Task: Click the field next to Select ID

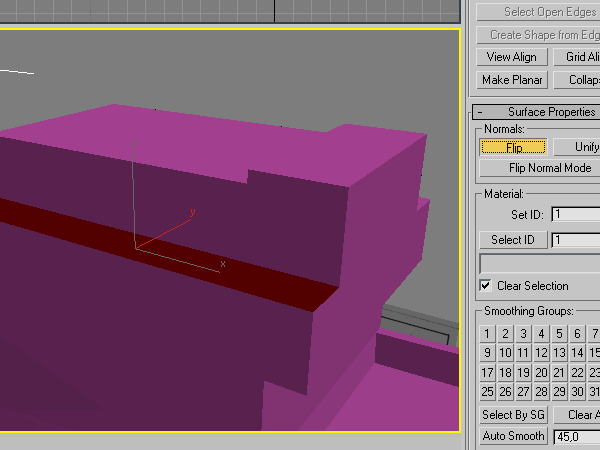Action: pyautogui.click(x=576, y=240)
